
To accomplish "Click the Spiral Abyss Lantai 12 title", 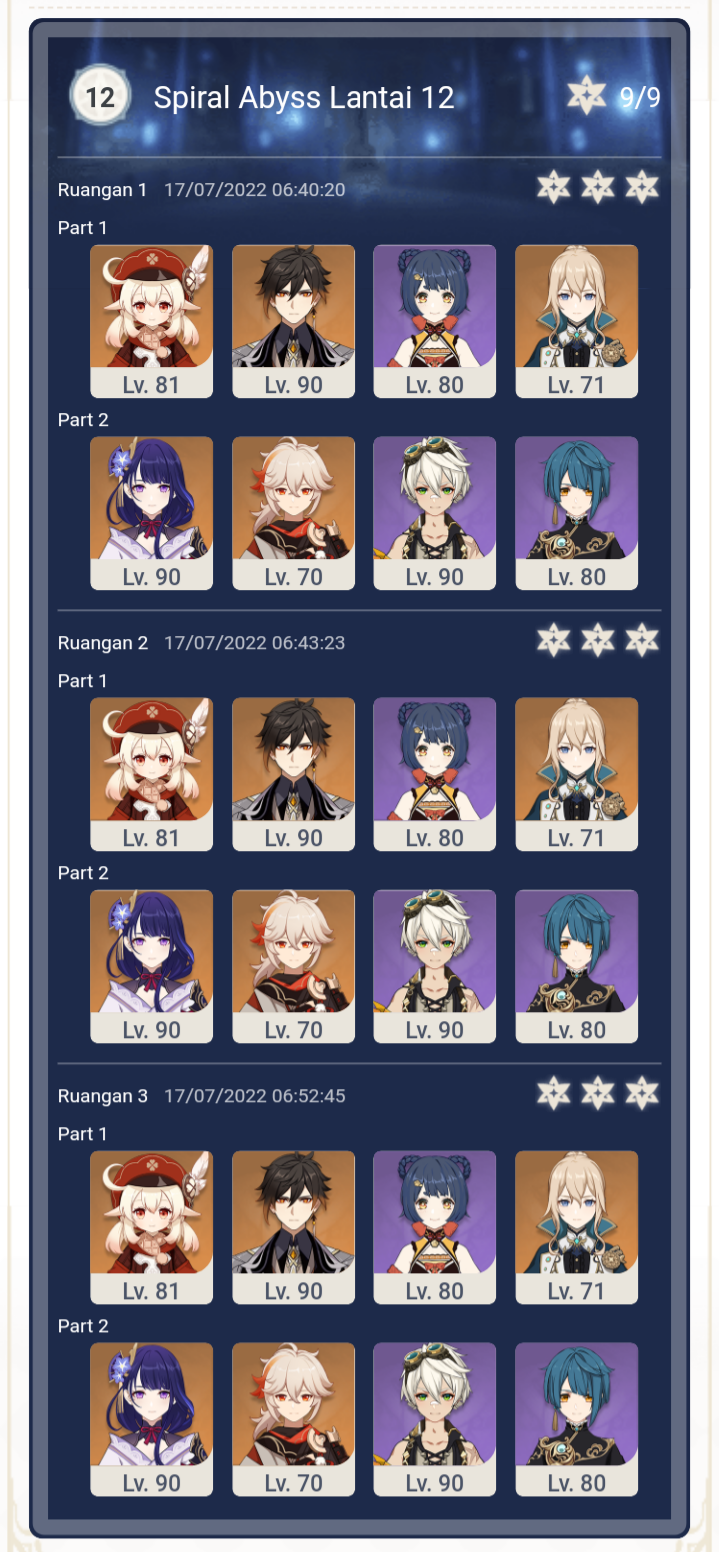I will [304, 97].
